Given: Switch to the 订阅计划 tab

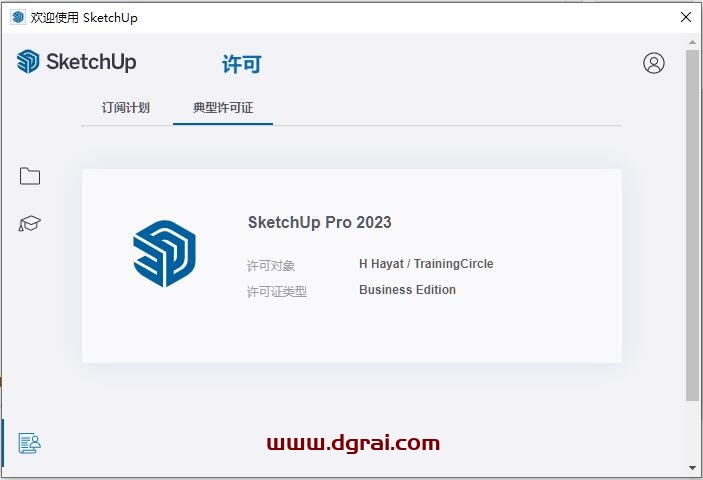Looking at the screenshot, I should (126, 108).
